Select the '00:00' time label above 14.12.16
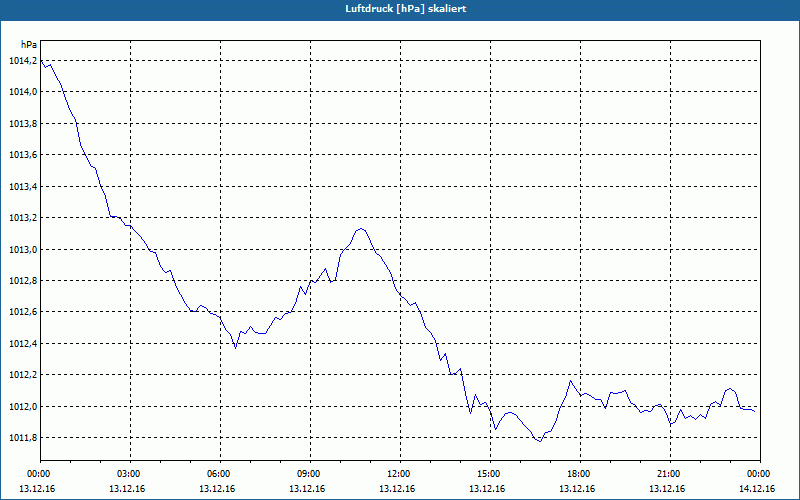This screenshot has height=500, width=800. [760, 474]
